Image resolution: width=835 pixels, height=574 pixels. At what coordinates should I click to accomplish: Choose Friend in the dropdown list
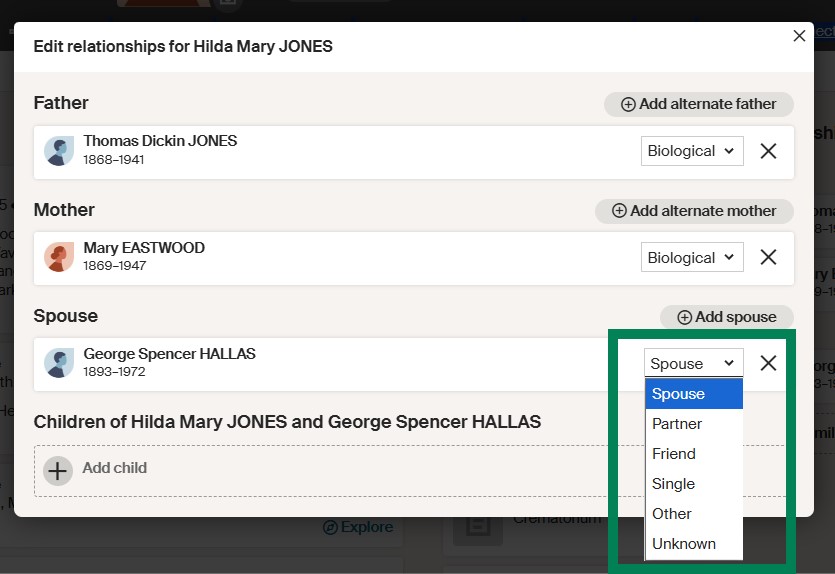pyautogui.click(x=674, y=454)
